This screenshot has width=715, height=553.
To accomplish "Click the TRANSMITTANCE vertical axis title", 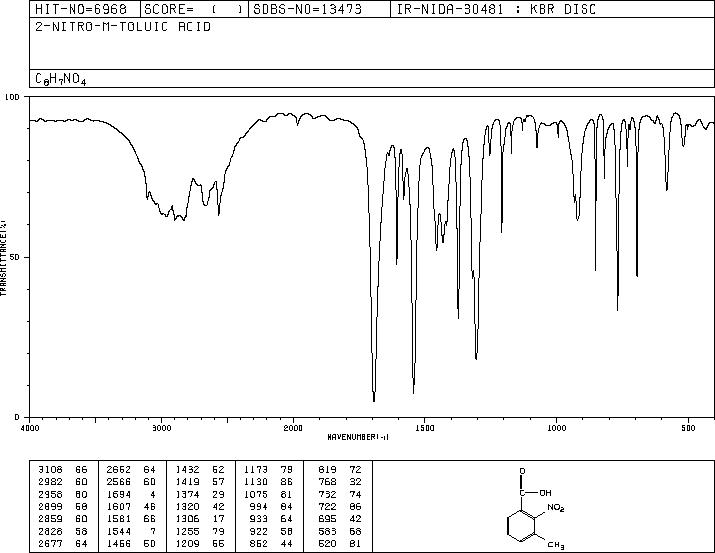I will (3, 258).
